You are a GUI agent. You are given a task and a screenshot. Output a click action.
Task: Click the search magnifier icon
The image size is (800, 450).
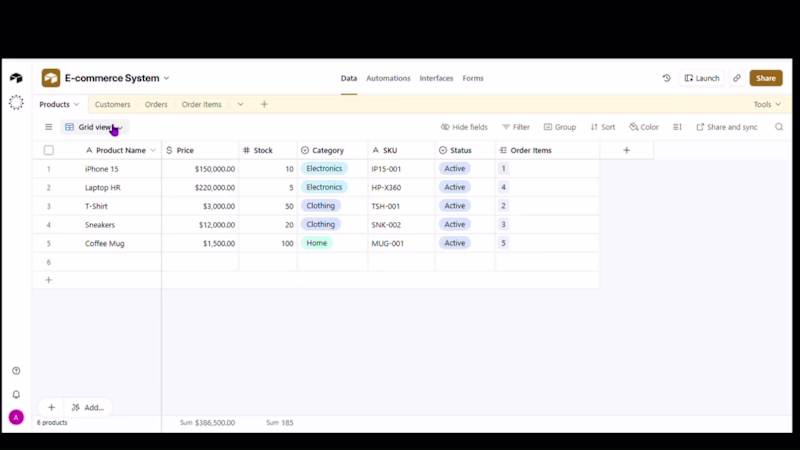779,127
